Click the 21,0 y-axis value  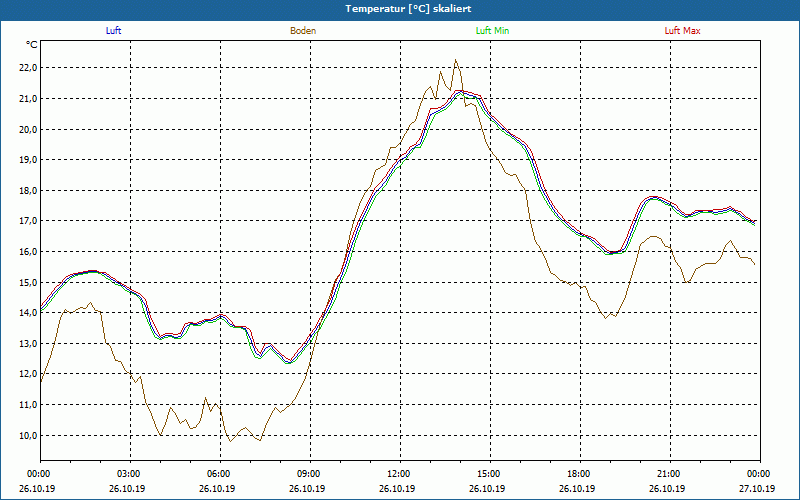[28, 98]
